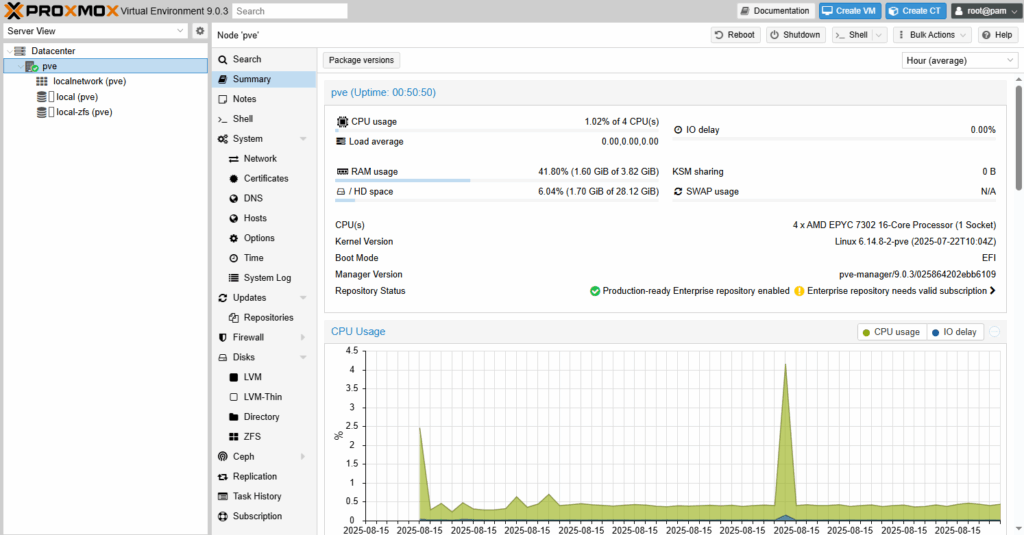Click the CPU usage progress bar

[x=497, y=131]
